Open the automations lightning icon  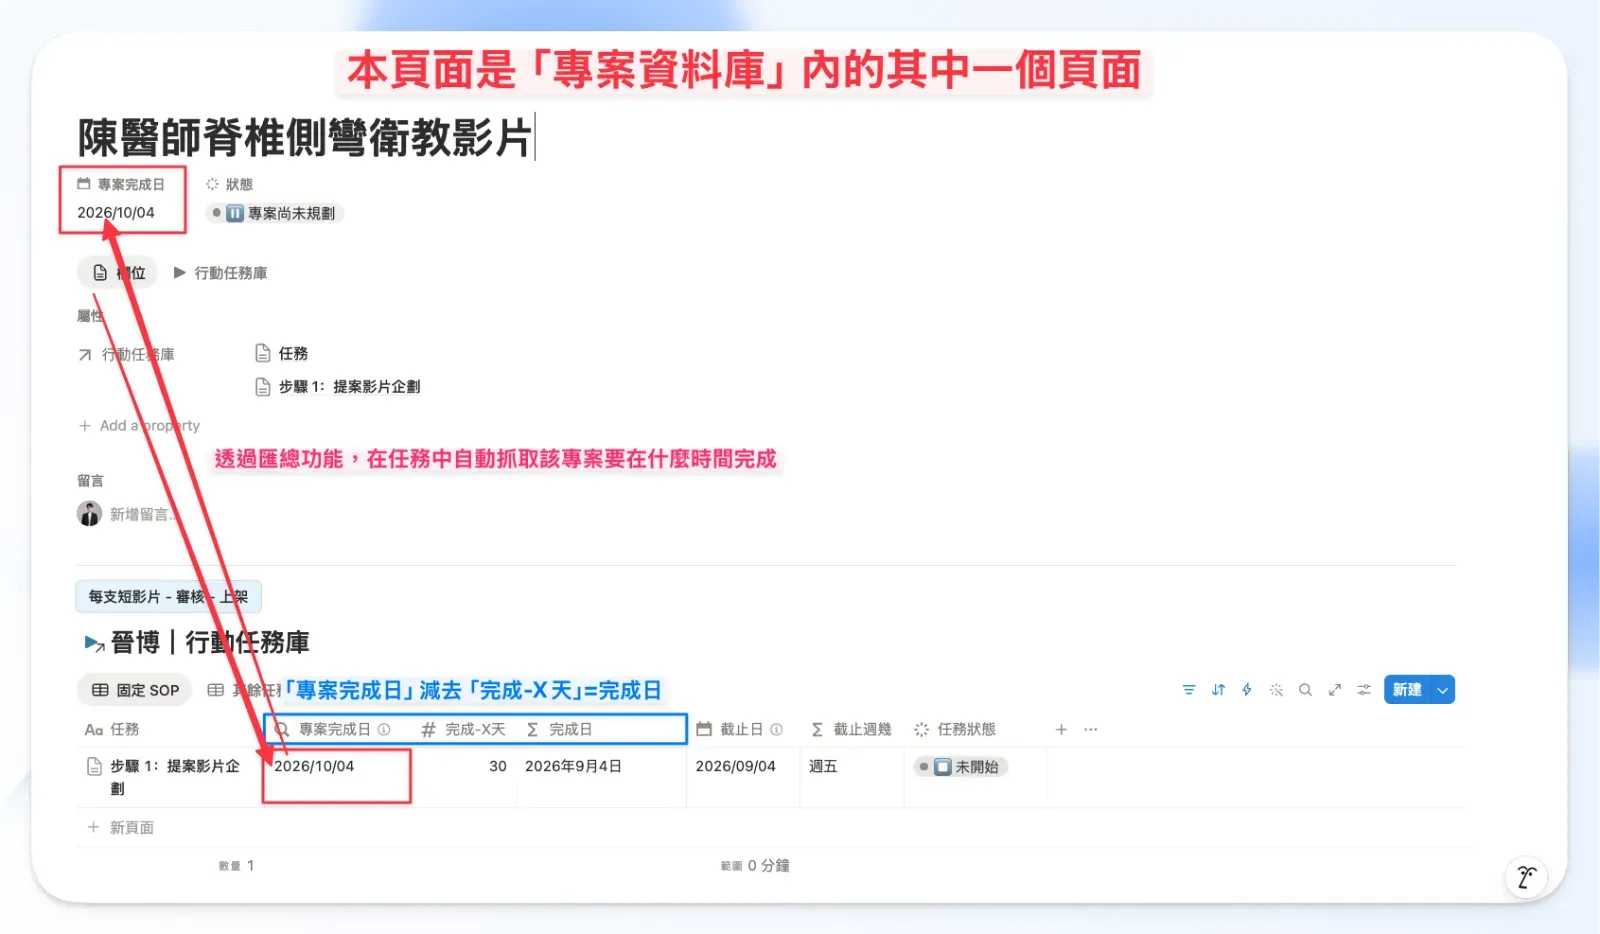(1247, 690)
